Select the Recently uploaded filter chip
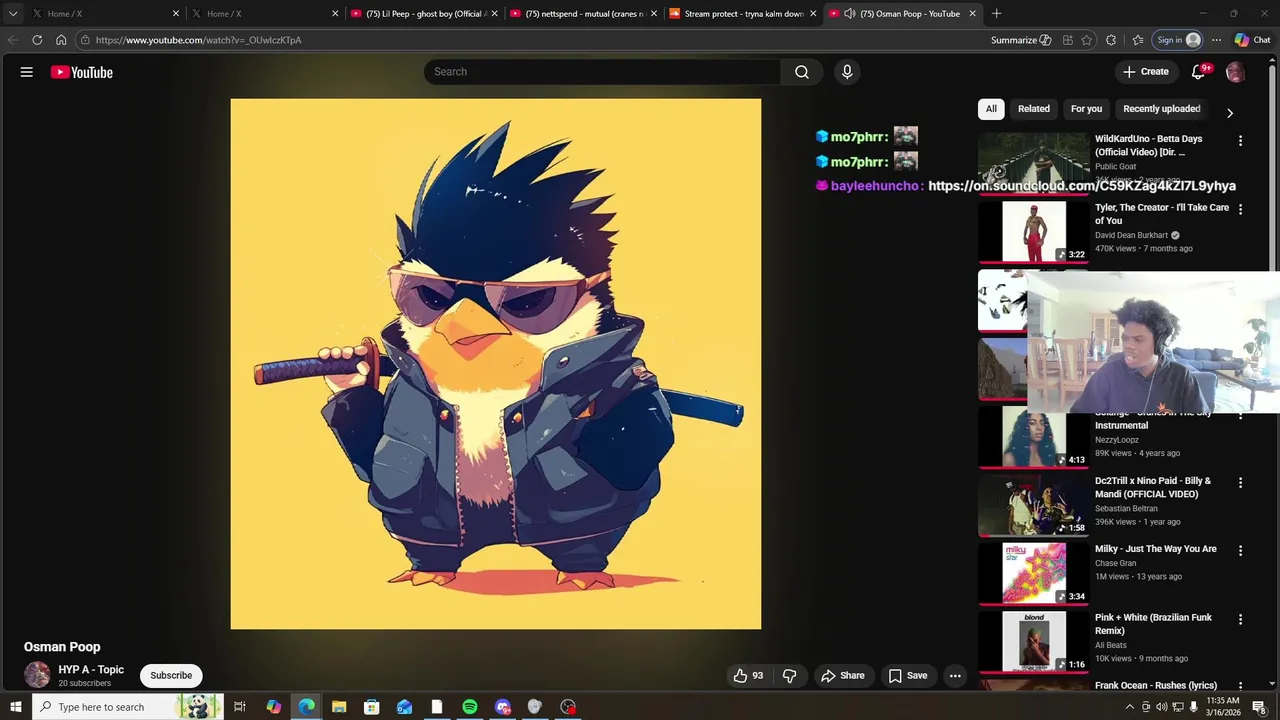The width and height of the screenshot is (1280, 720). coord(1162,109)
